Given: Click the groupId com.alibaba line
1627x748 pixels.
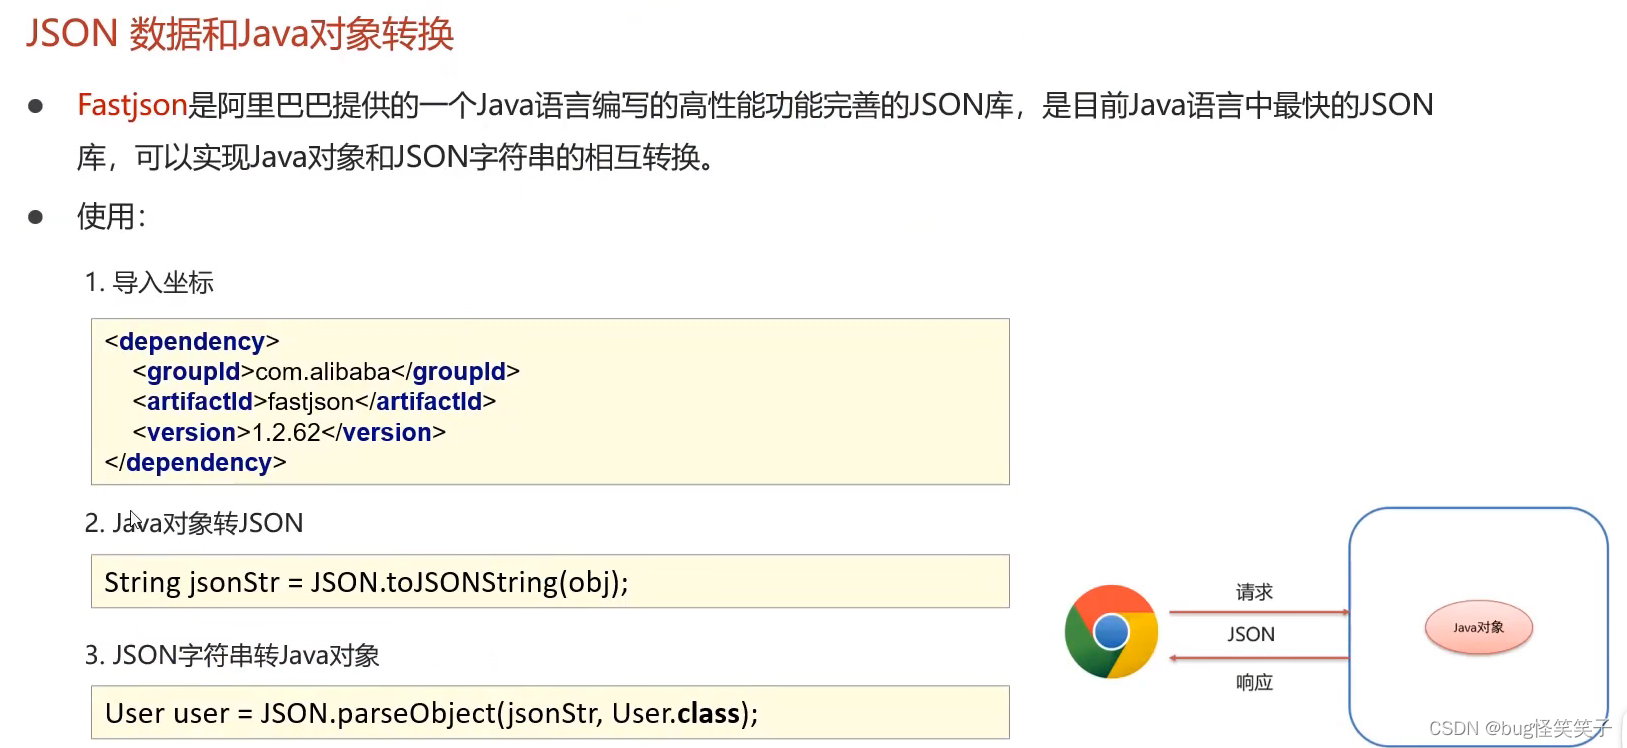Looking at the screenshot, I should [326, 372].
